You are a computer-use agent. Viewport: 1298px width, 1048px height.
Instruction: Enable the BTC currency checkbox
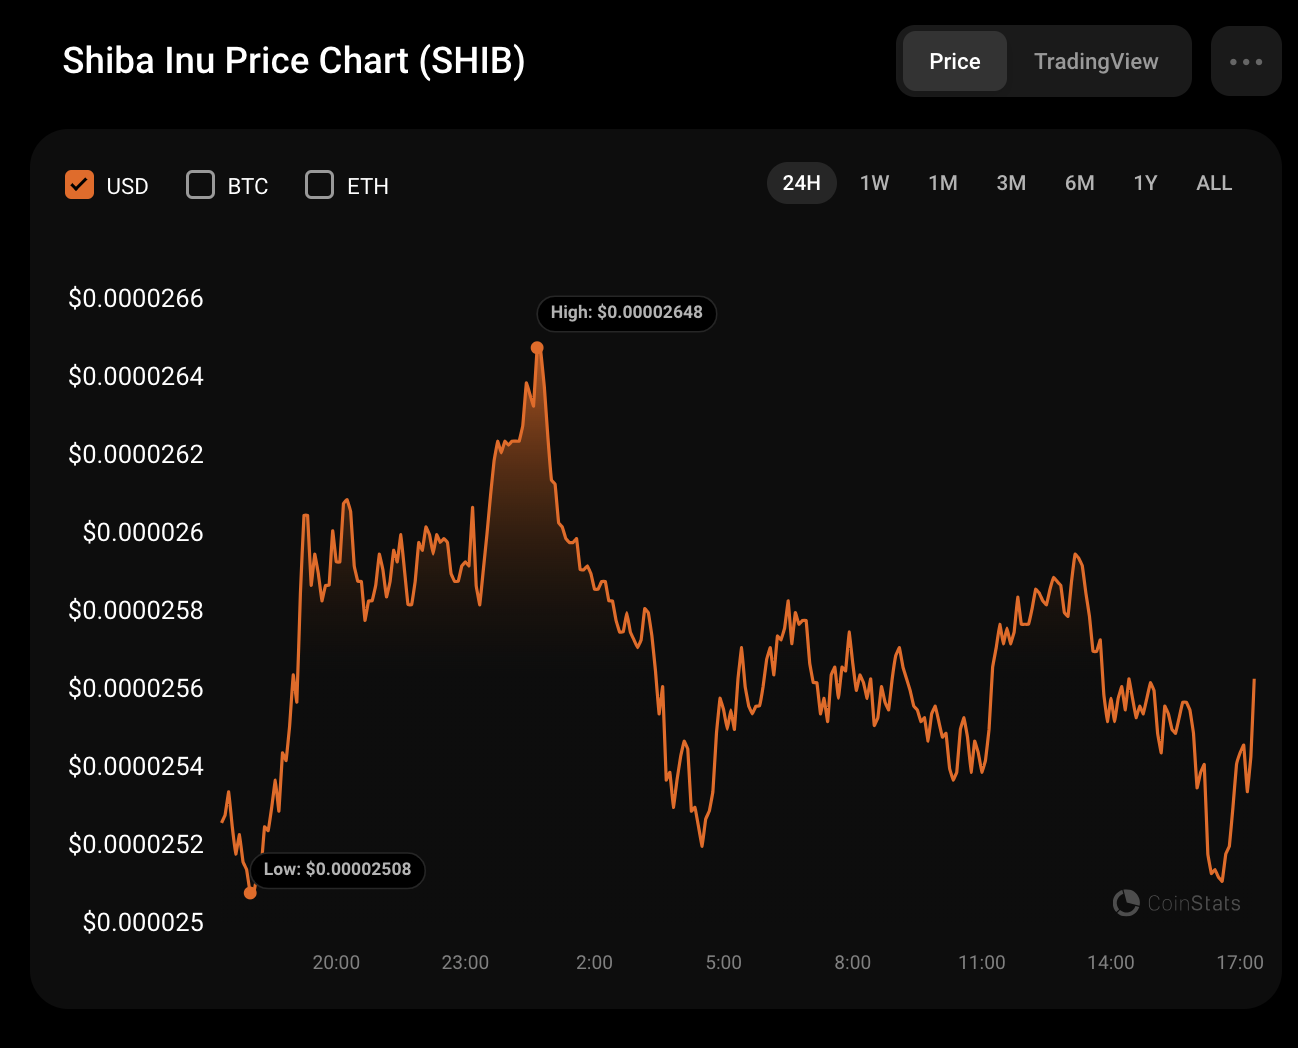pyautogui.click(x=200, y=185)
